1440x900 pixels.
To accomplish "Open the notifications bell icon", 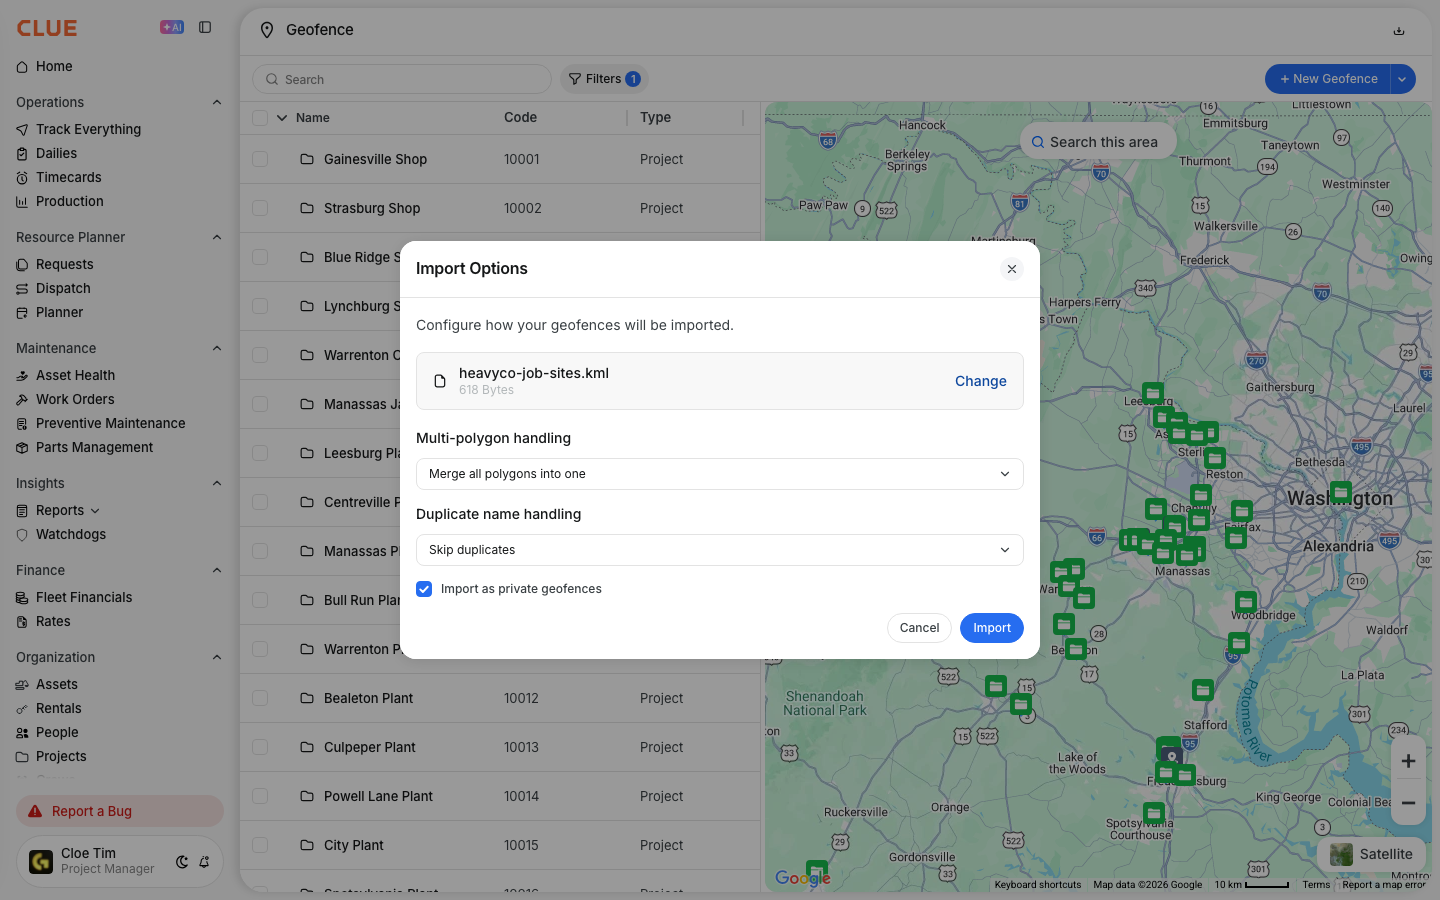I will pos(204,862).
